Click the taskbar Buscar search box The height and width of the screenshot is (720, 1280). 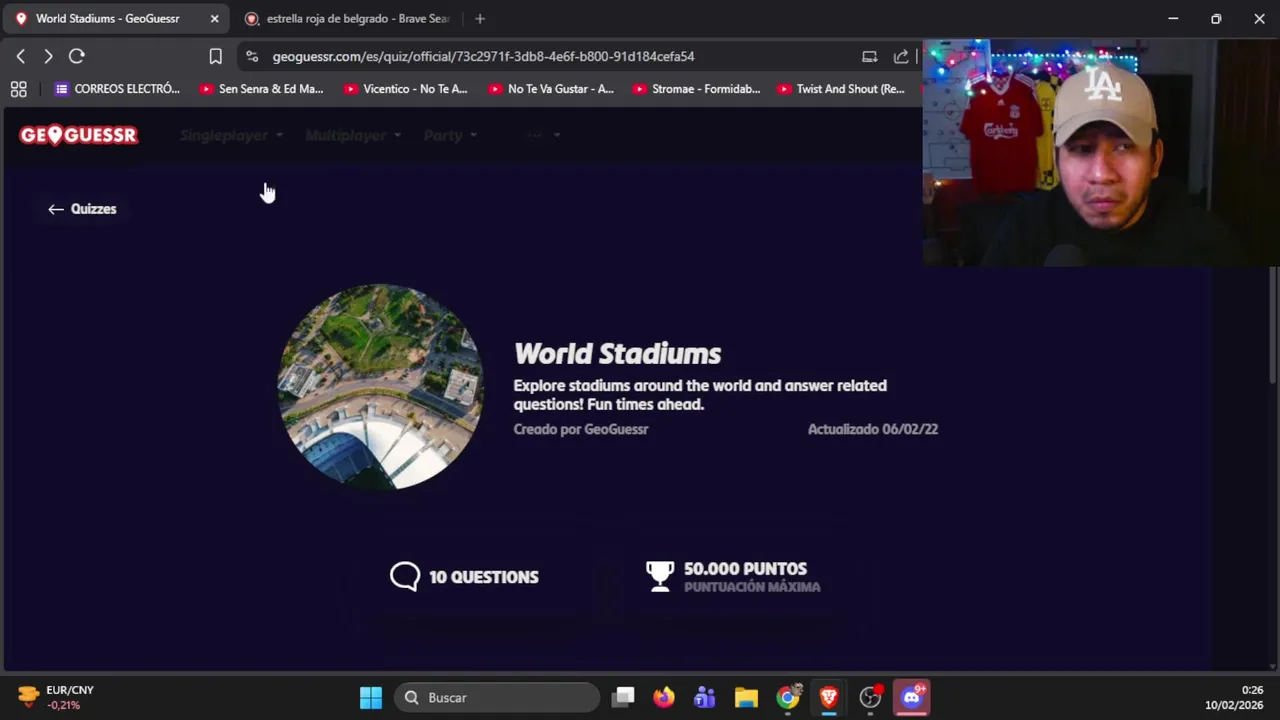point(497,697)
